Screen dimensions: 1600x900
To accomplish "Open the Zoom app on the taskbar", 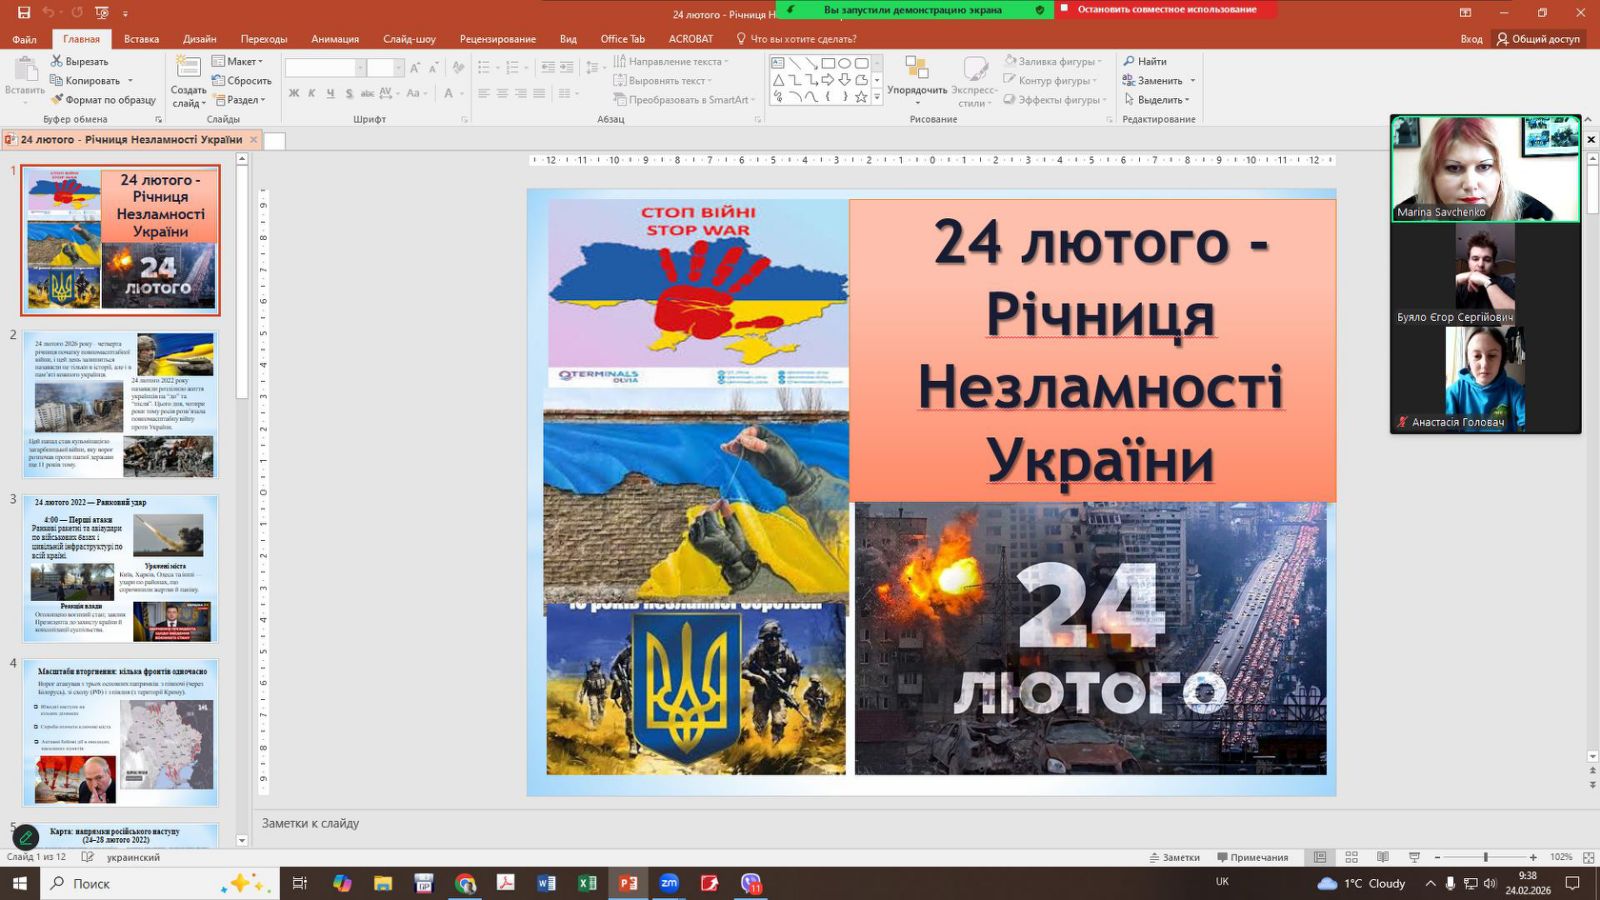I will tap(669, 883).
